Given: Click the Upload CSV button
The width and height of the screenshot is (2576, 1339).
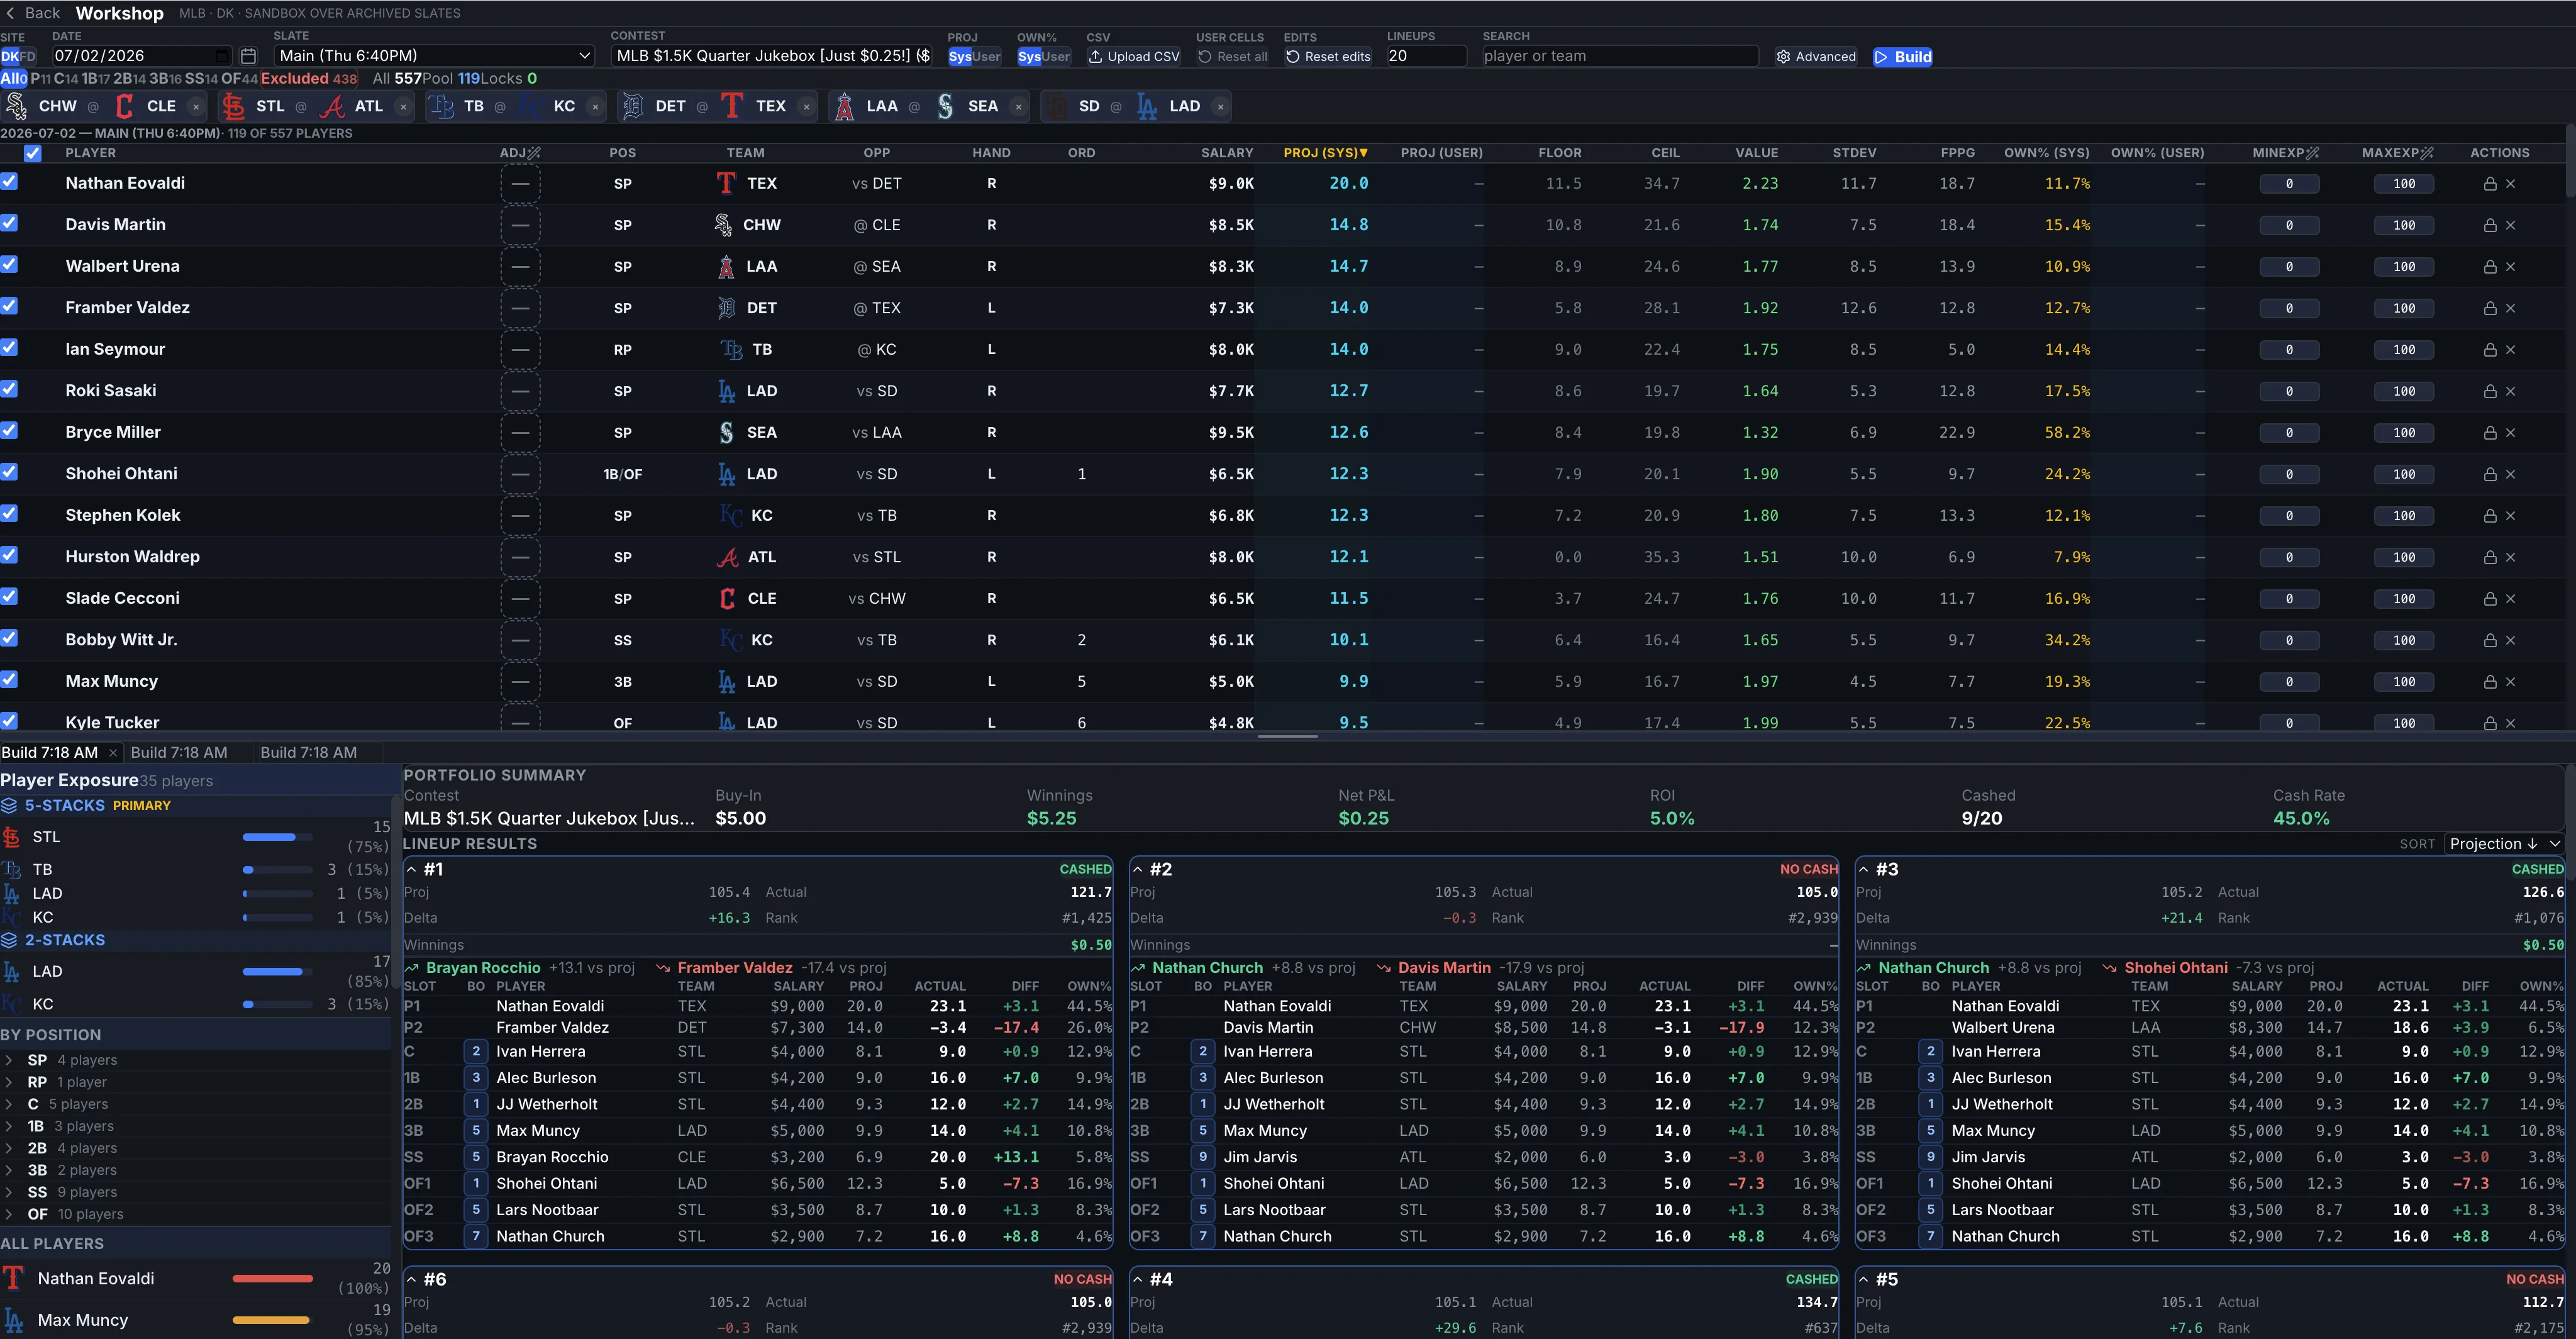Looking at the screenshot, I should pos(1134,57).
